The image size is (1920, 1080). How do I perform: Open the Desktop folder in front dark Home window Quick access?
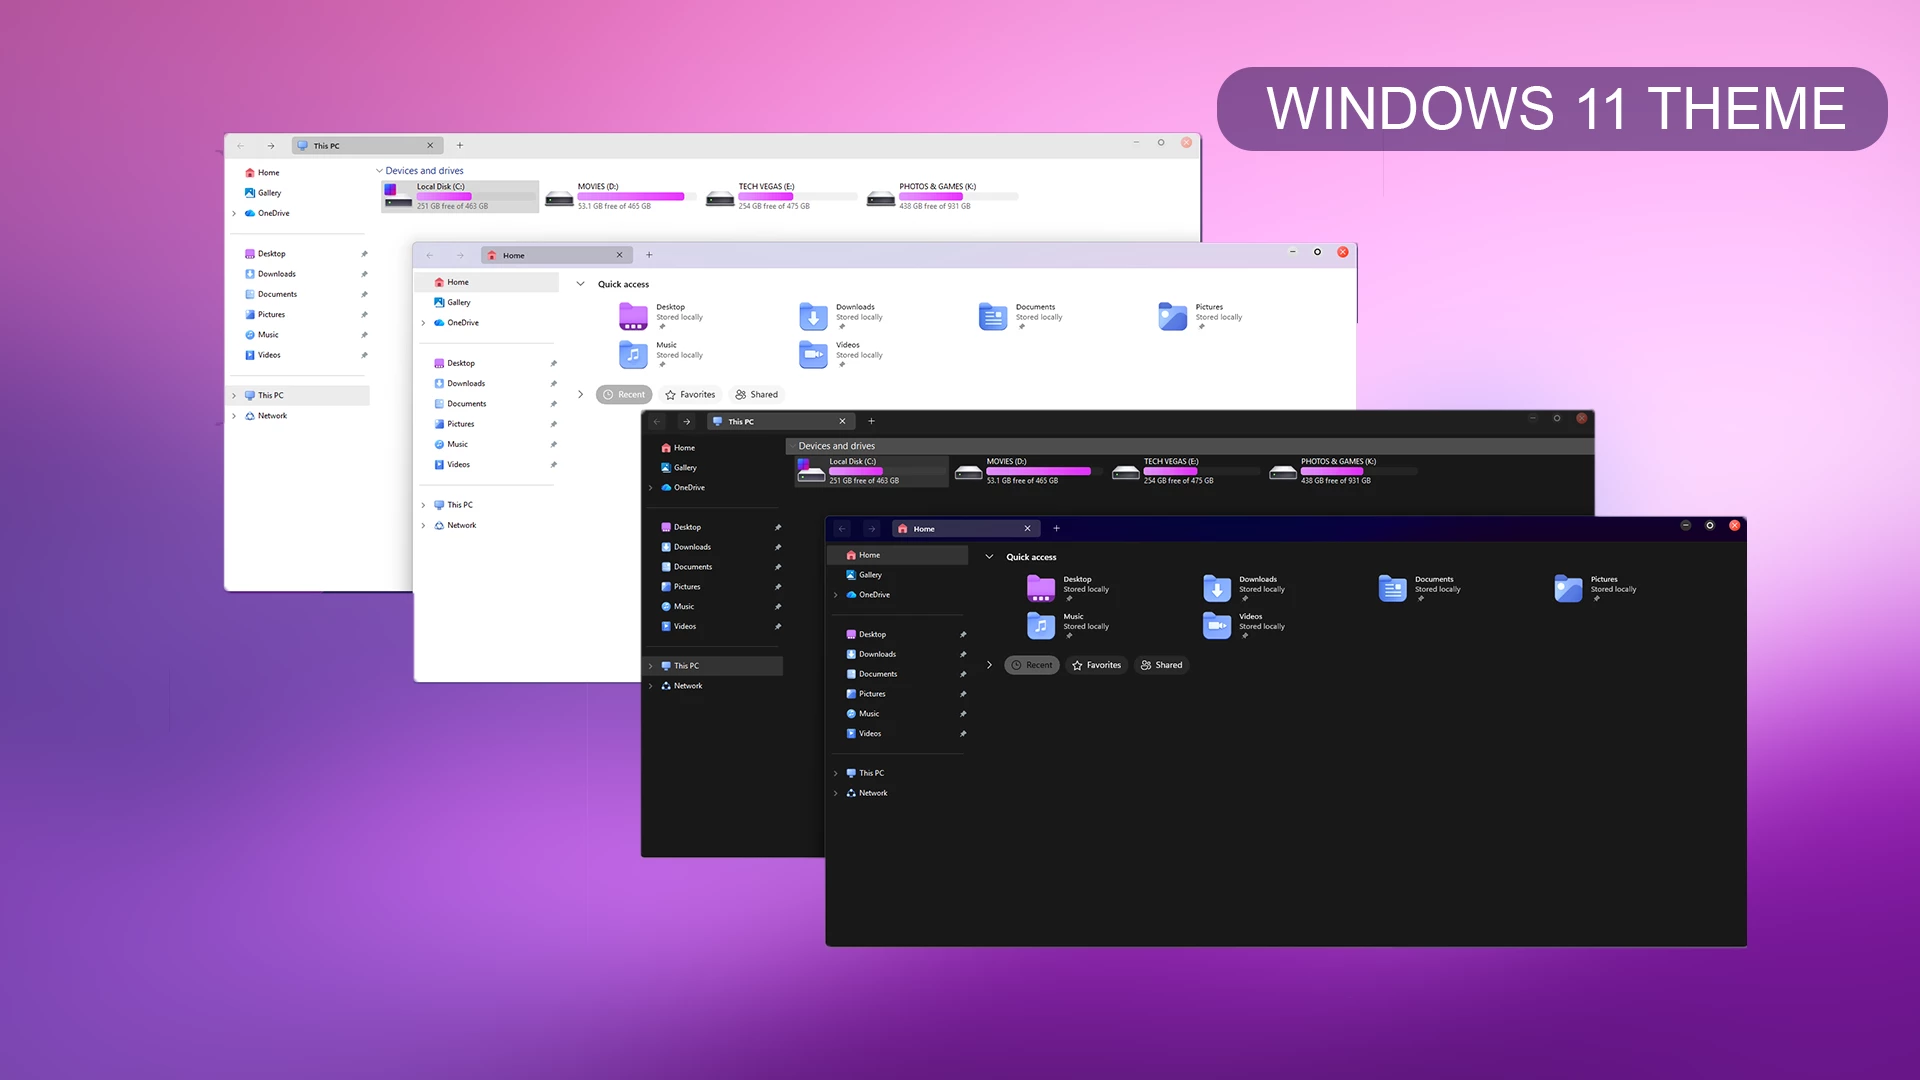click(x=1068, y=588)
